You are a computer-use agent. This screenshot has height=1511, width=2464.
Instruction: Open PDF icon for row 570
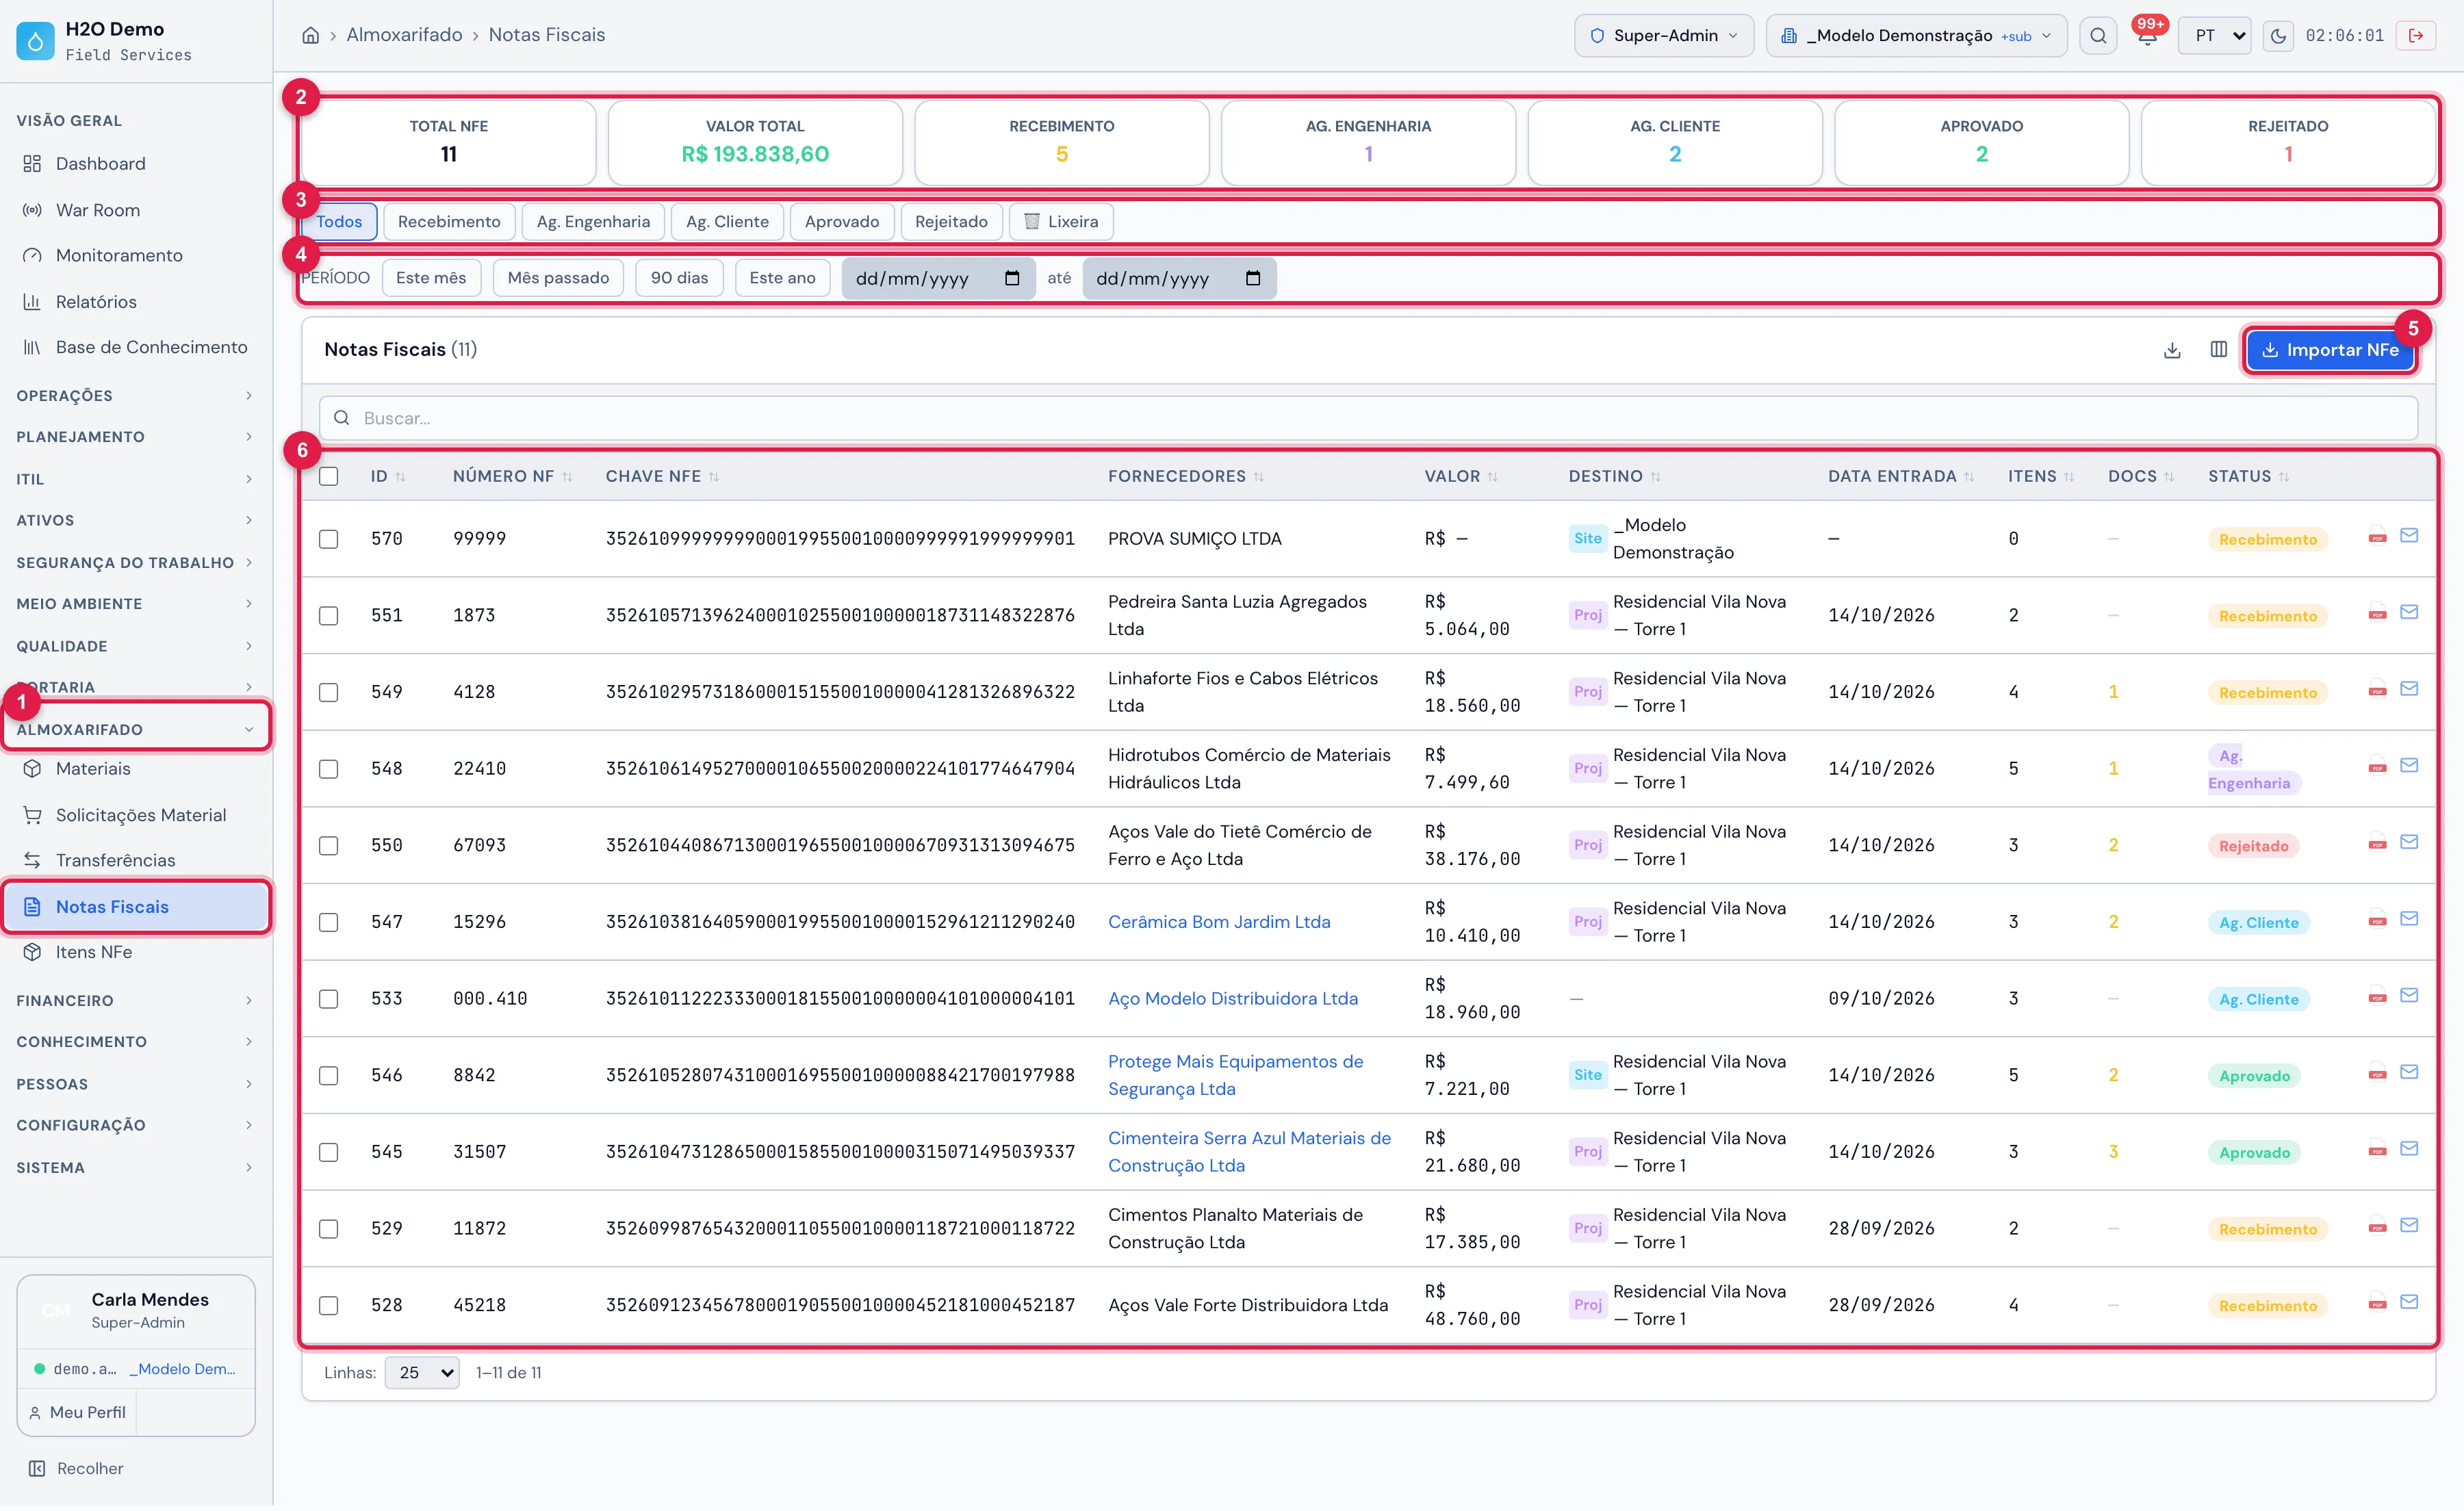(2377, 537)
